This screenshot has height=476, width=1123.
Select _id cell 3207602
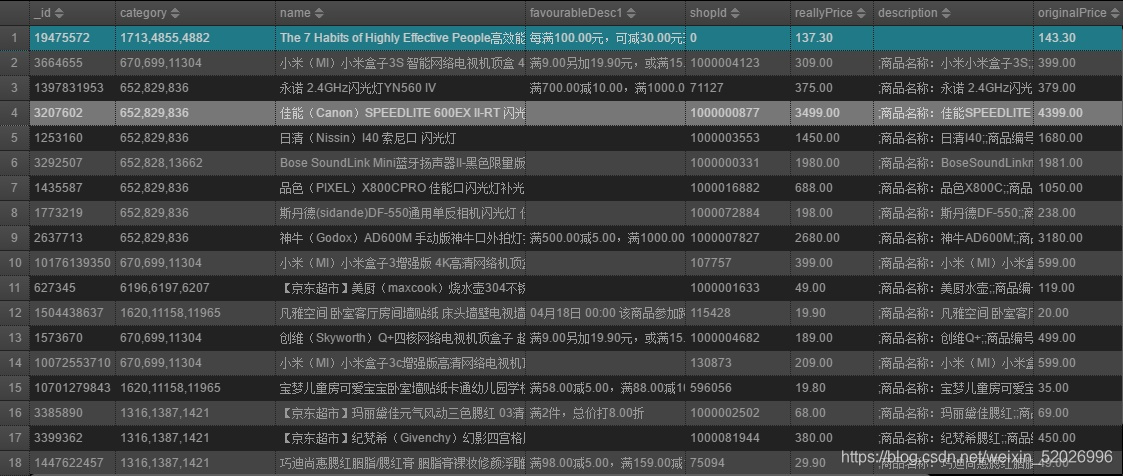coord(72,113)
